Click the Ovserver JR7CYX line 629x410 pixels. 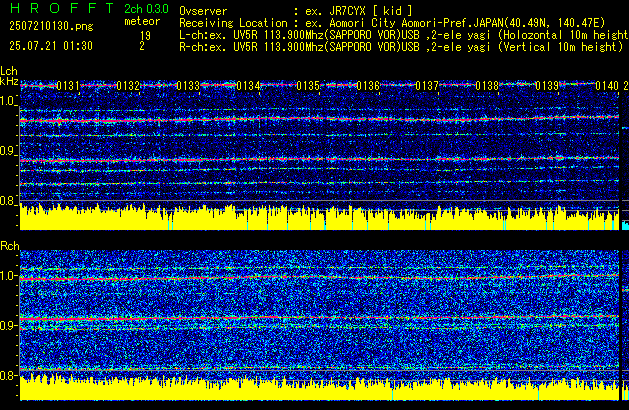click(x=296, y=11)
